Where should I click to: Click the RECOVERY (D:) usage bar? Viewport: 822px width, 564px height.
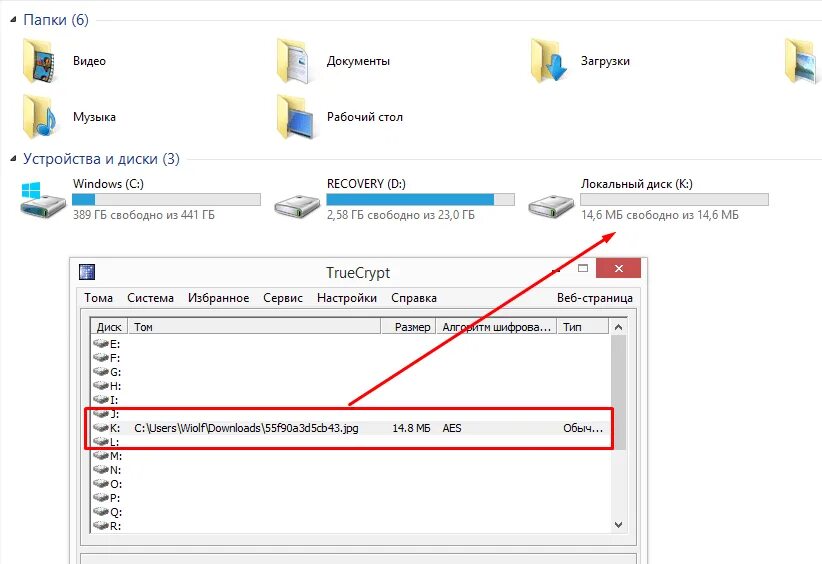click(420, 199)
